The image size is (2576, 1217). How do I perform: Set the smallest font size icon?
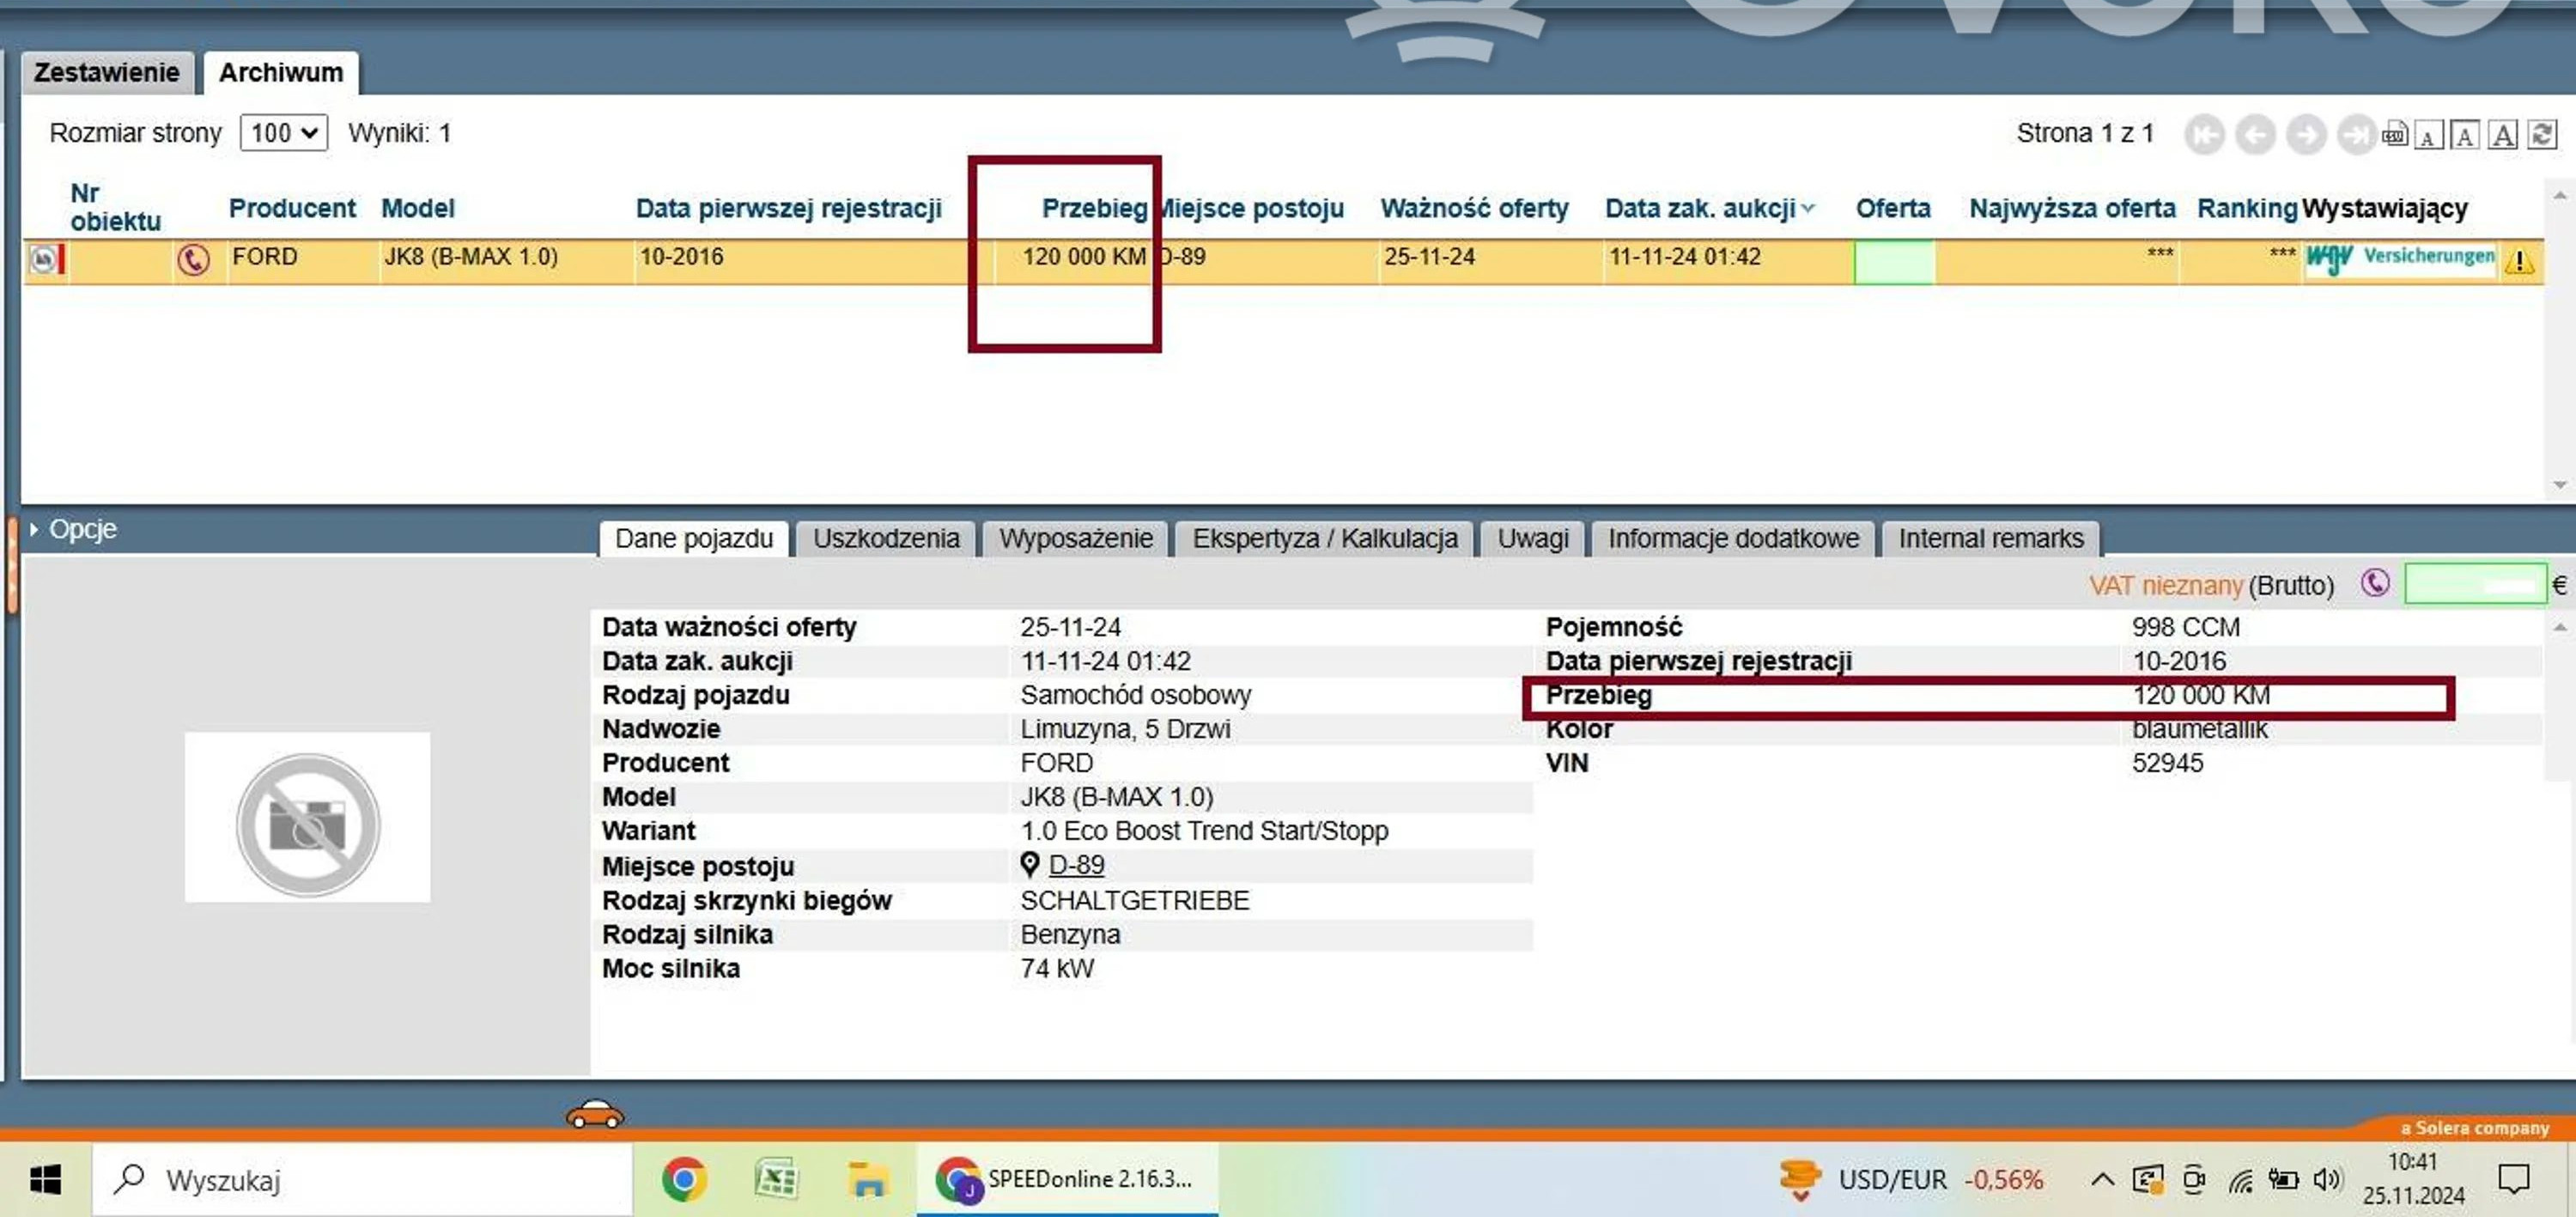[x=2428, y=135]
